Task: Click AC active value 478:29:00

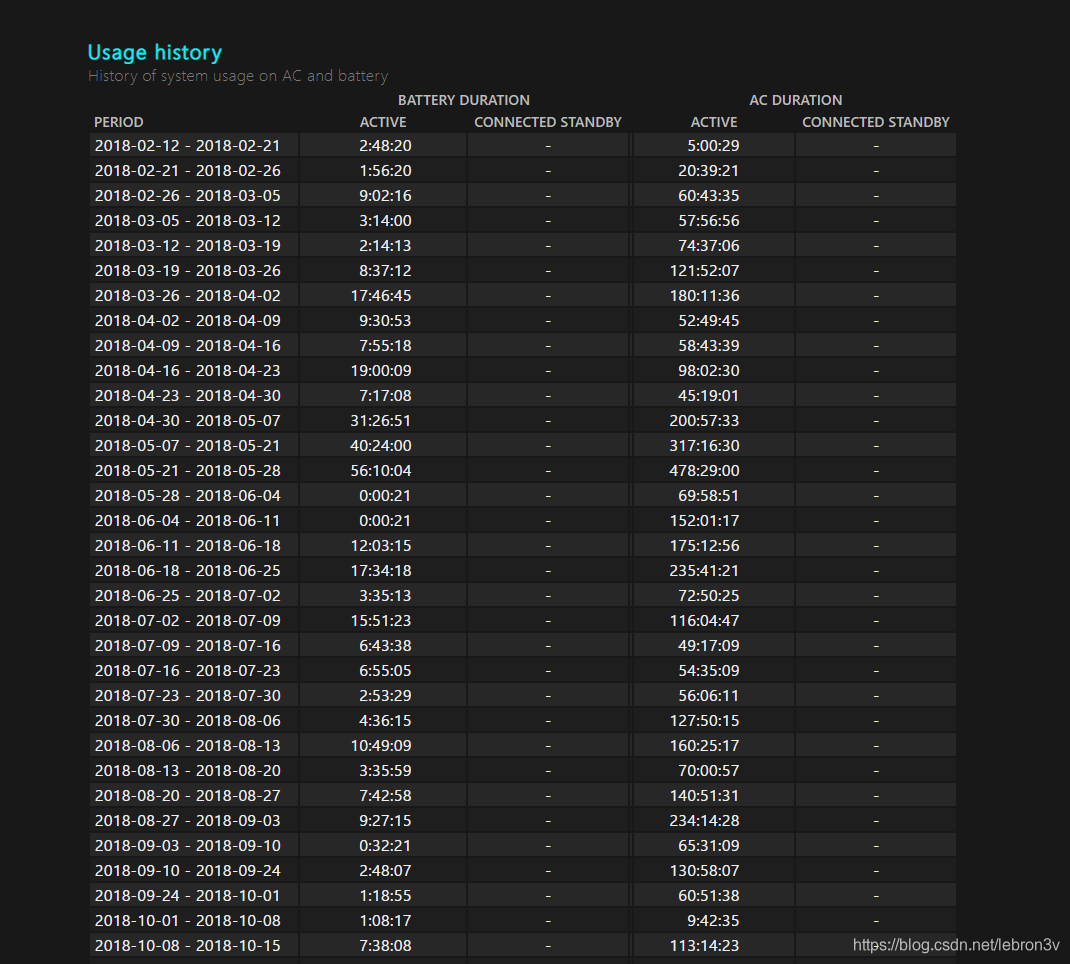Action: [704, 471]
